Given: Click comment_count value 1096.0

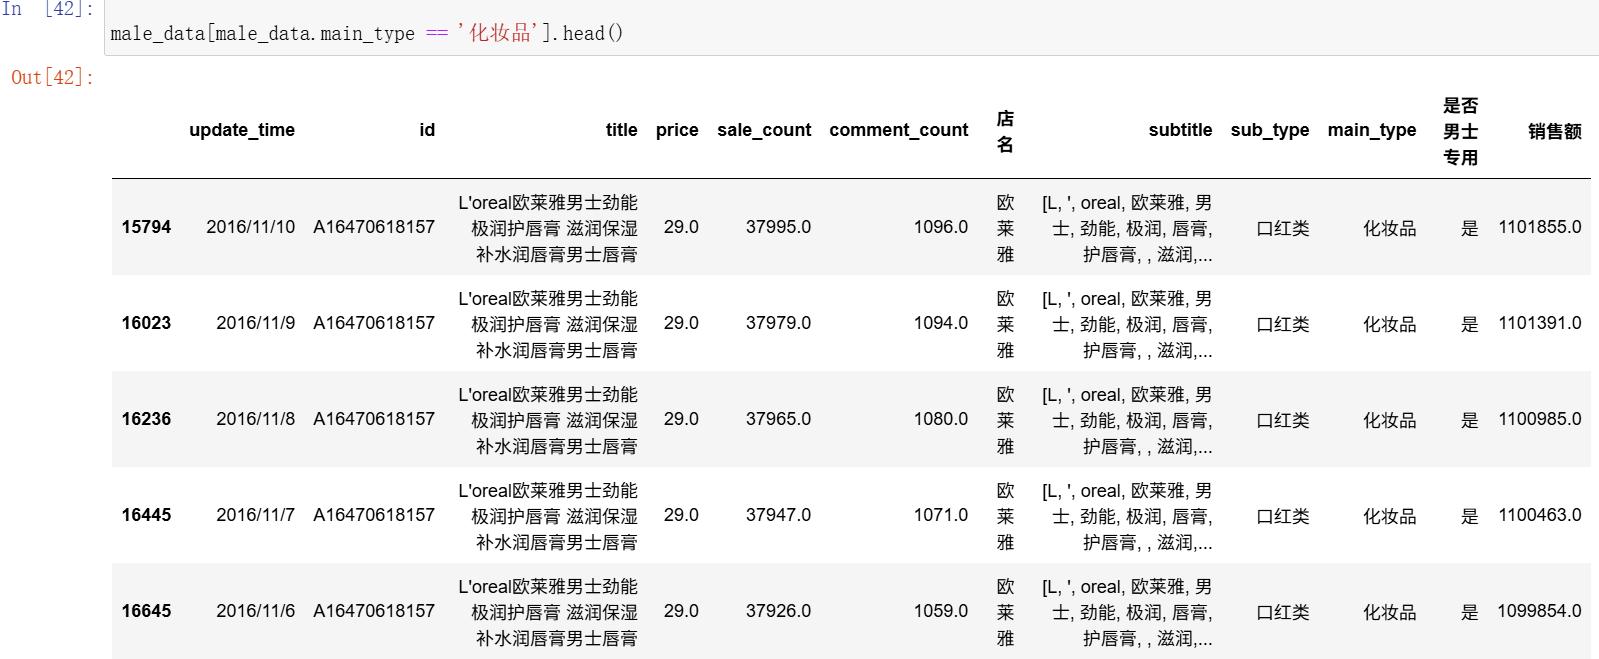Looking at the screenshot, I should 941,227.
